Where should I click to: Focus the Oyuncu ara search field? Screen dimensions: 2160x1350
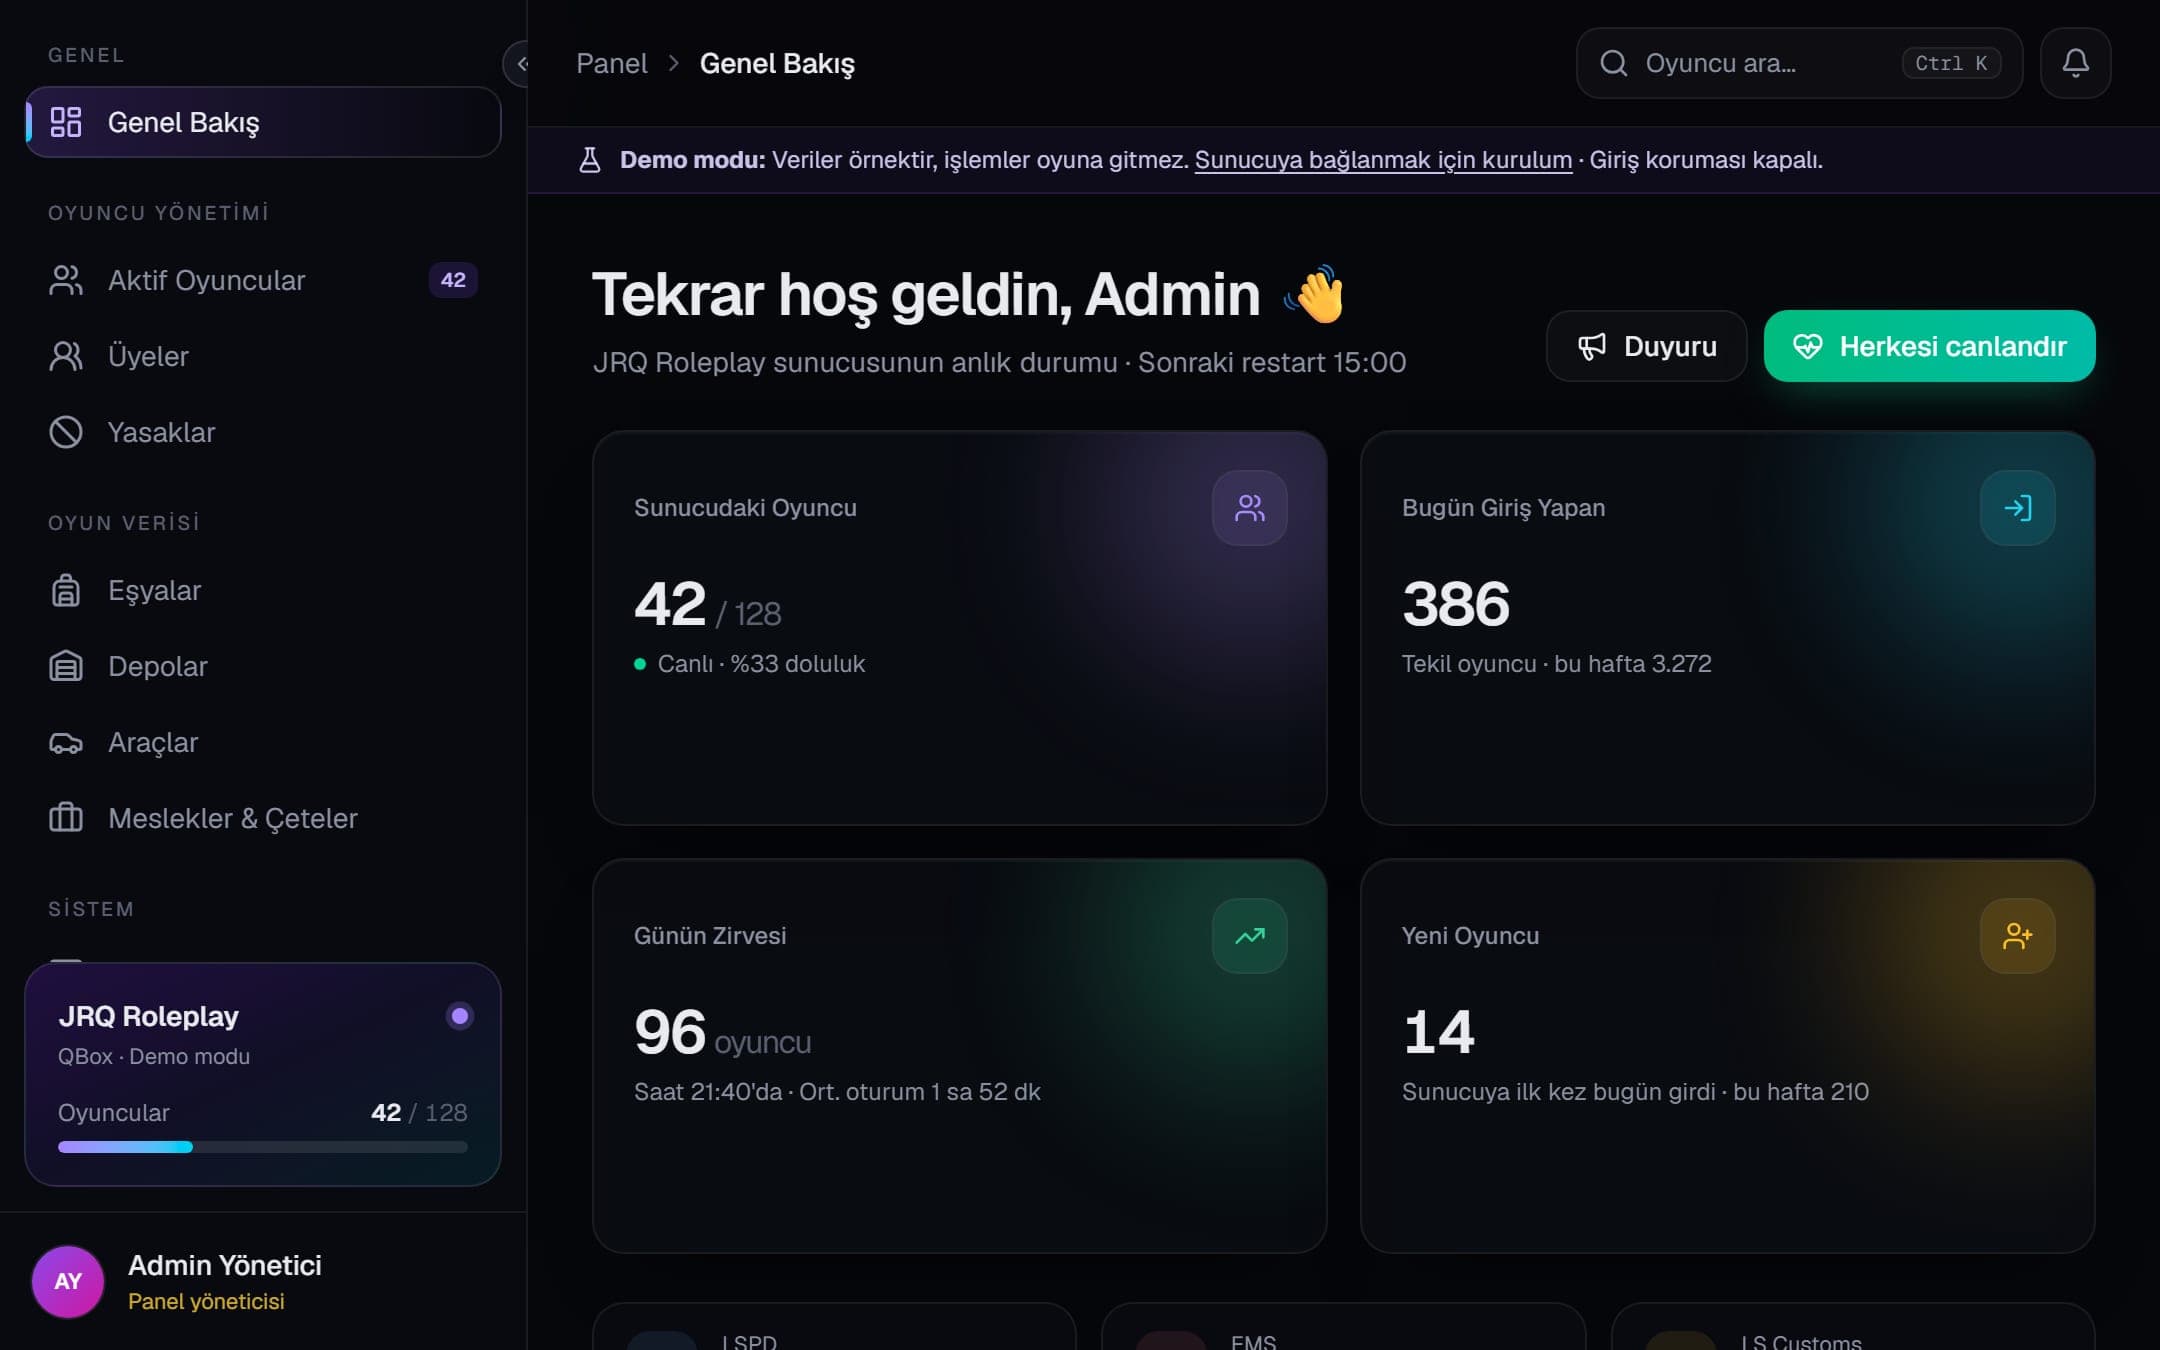[x=1799, y=63]
